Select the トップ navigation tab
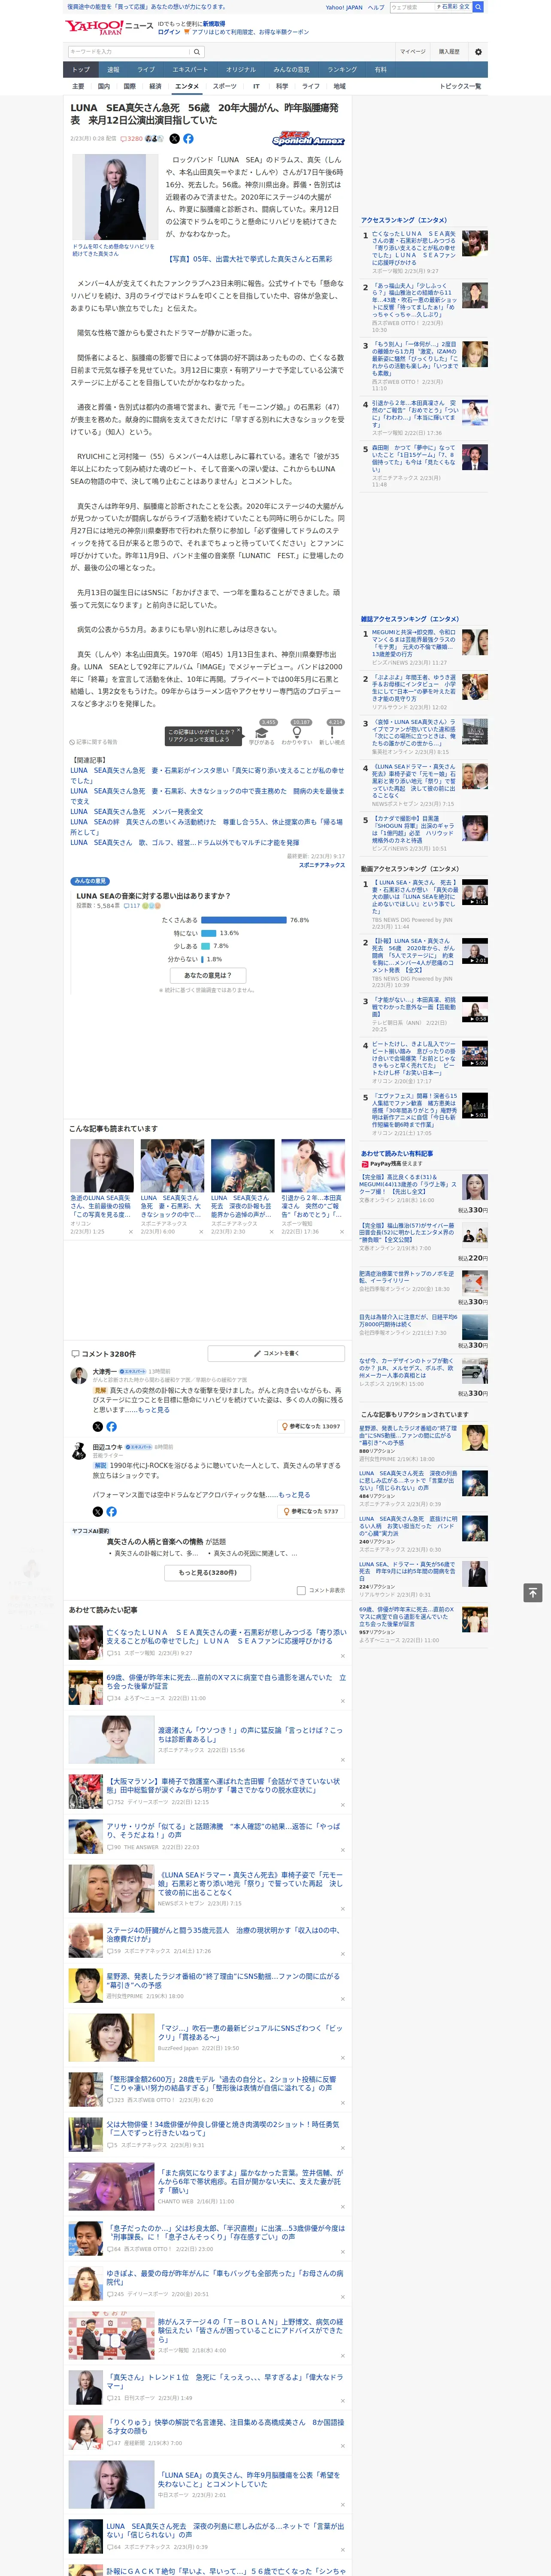This screenshot has height=2576, width=551. point(81,70)
